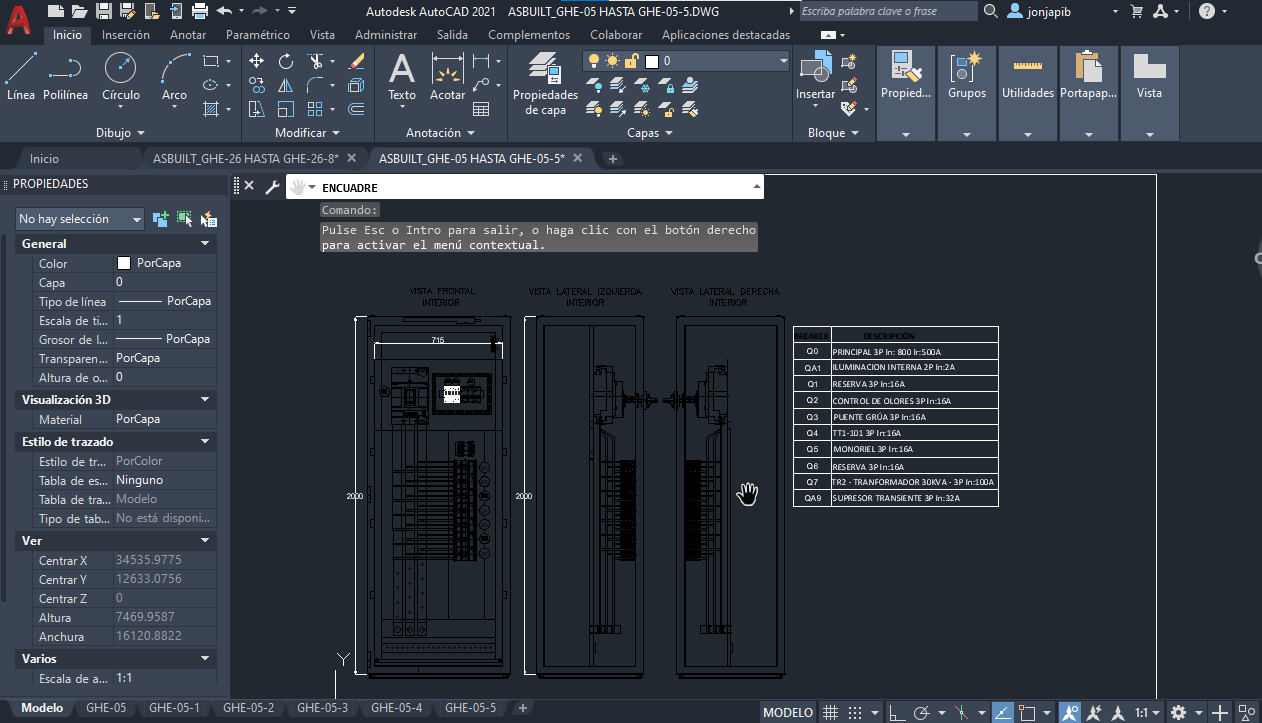
Task: Click the Texto annotation tool
Action: pyautogui.click(x=401, y=77)
